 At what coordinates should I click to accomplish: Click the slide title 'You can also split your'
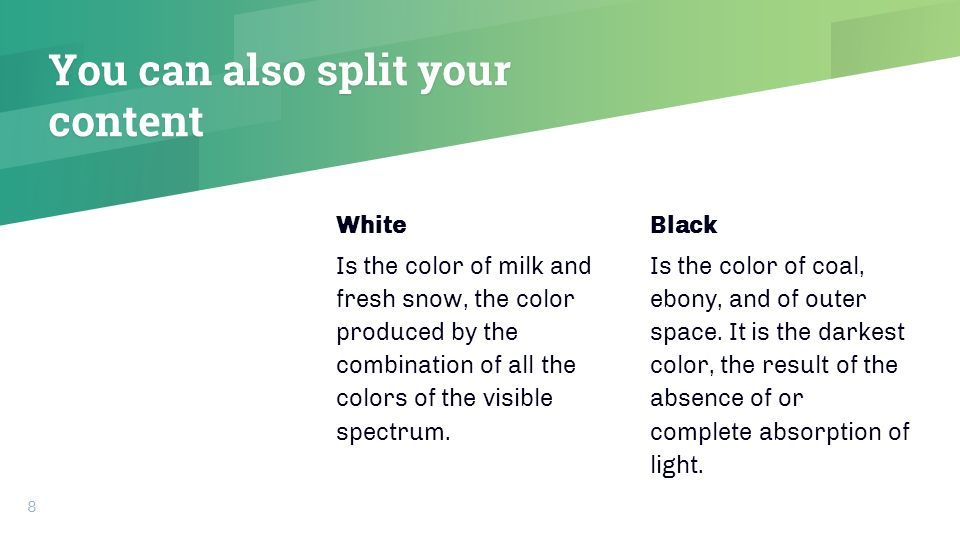[280, 72]
